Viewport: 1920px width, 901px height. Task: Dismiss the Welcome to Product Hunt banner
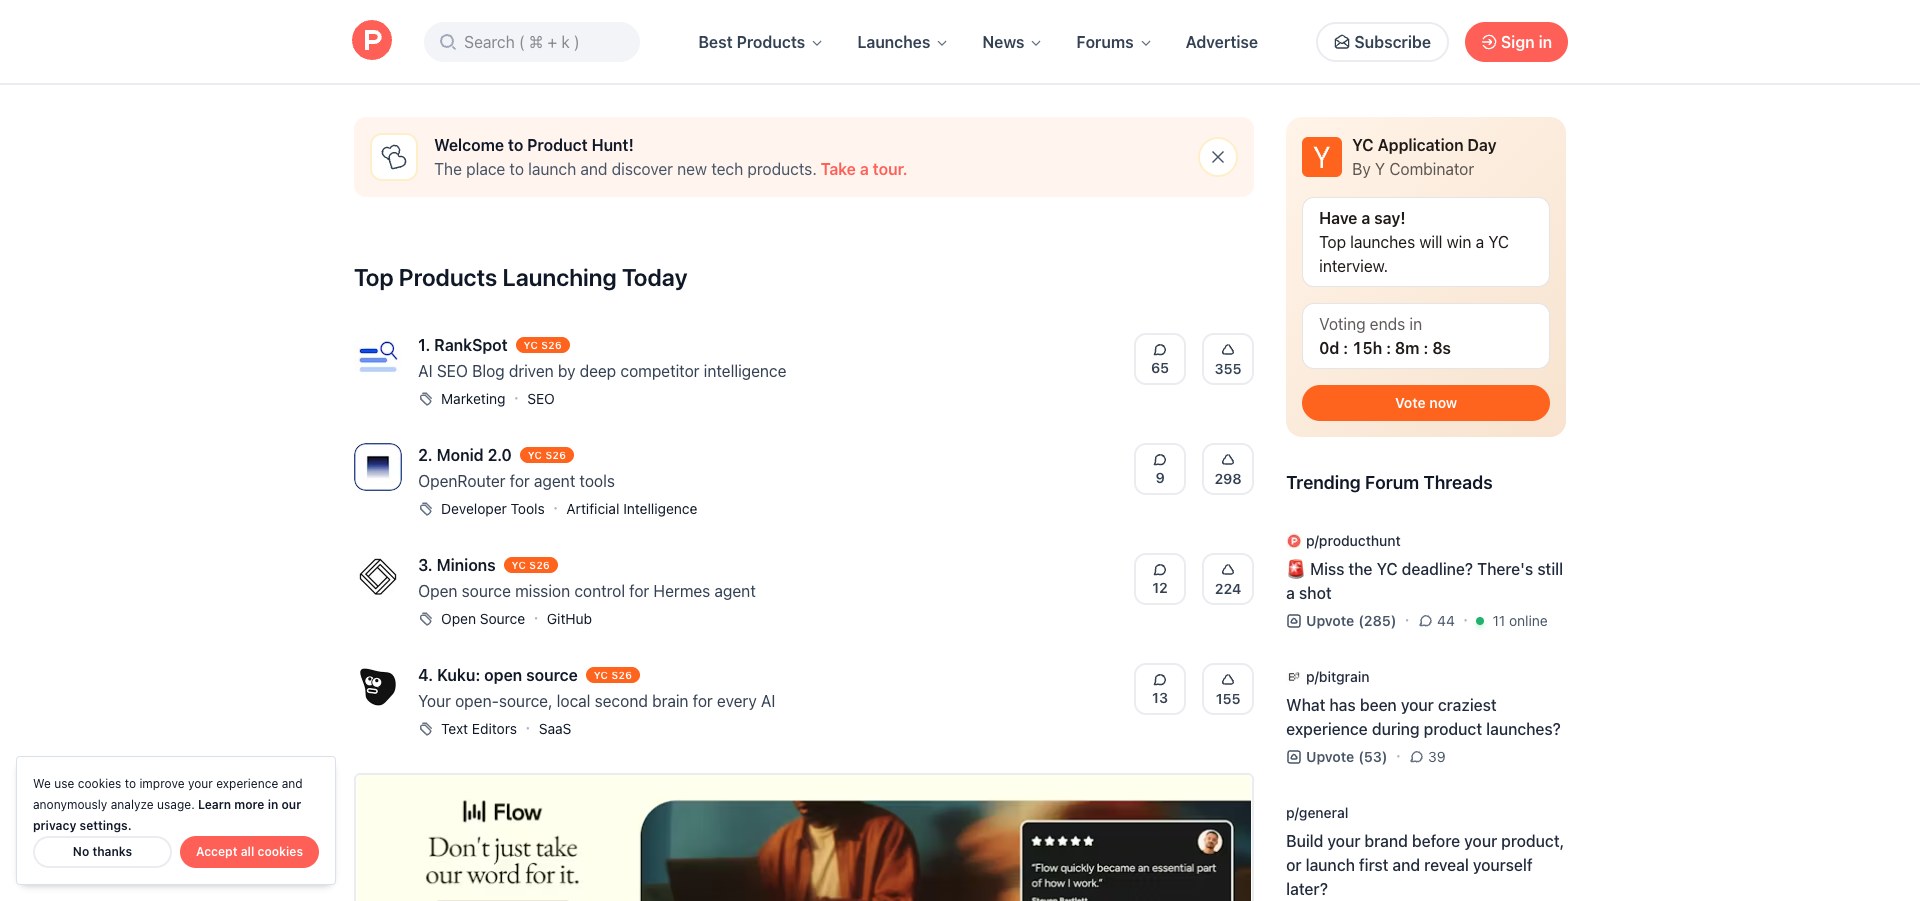point(1218,157)
